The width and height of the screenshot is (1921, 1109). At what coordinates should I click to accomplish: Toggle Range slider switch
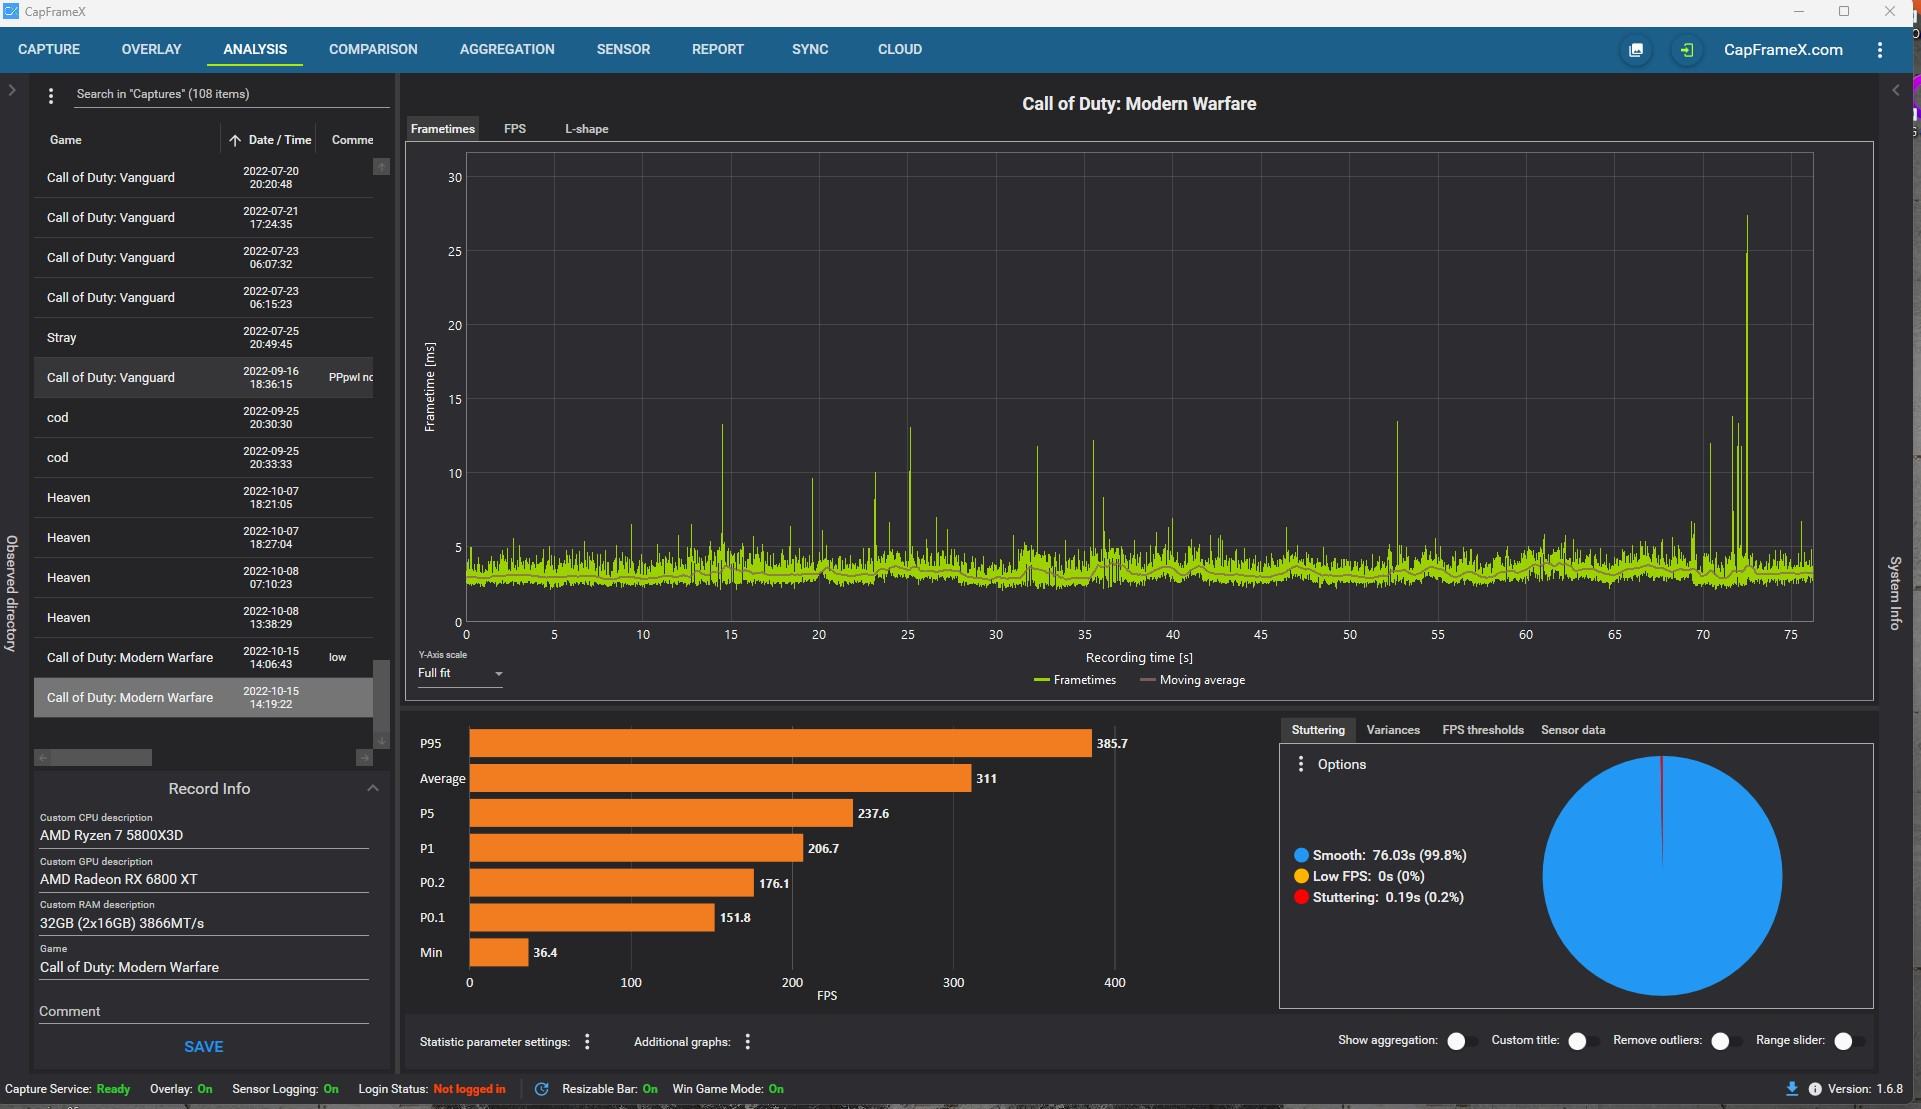1847,1042
